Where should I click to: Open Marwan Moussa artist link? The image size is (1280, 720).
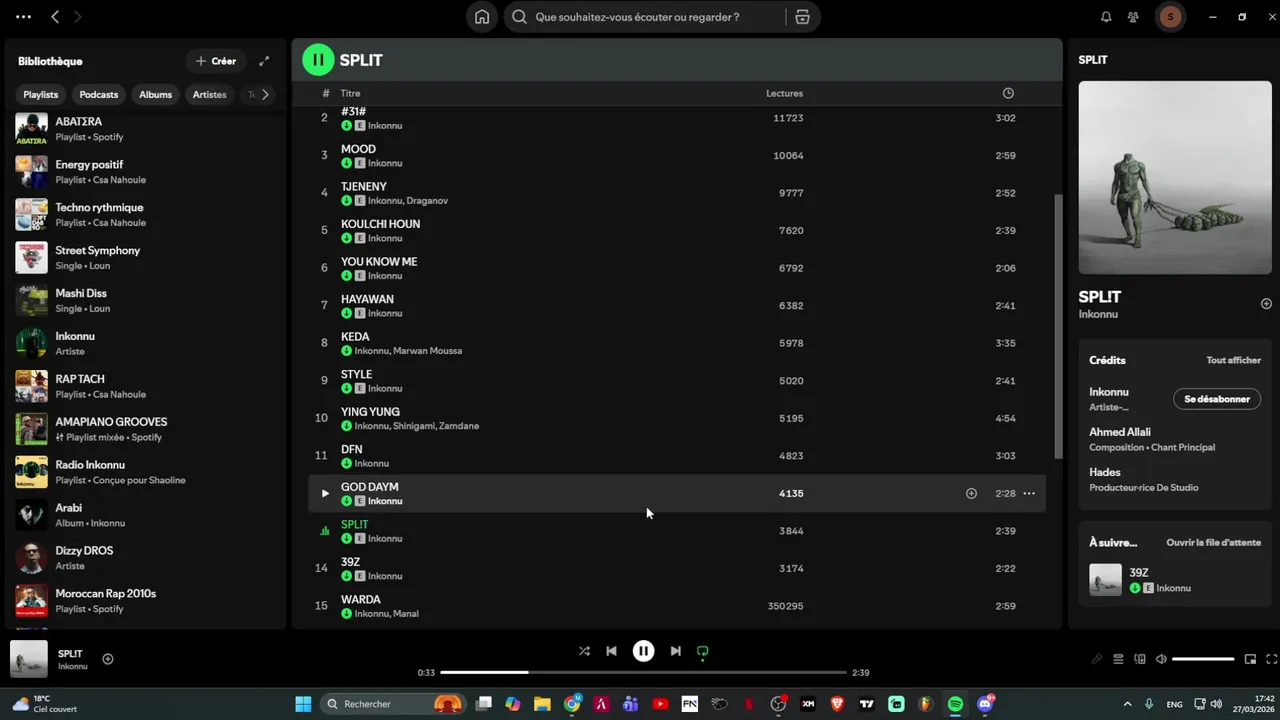427,351
